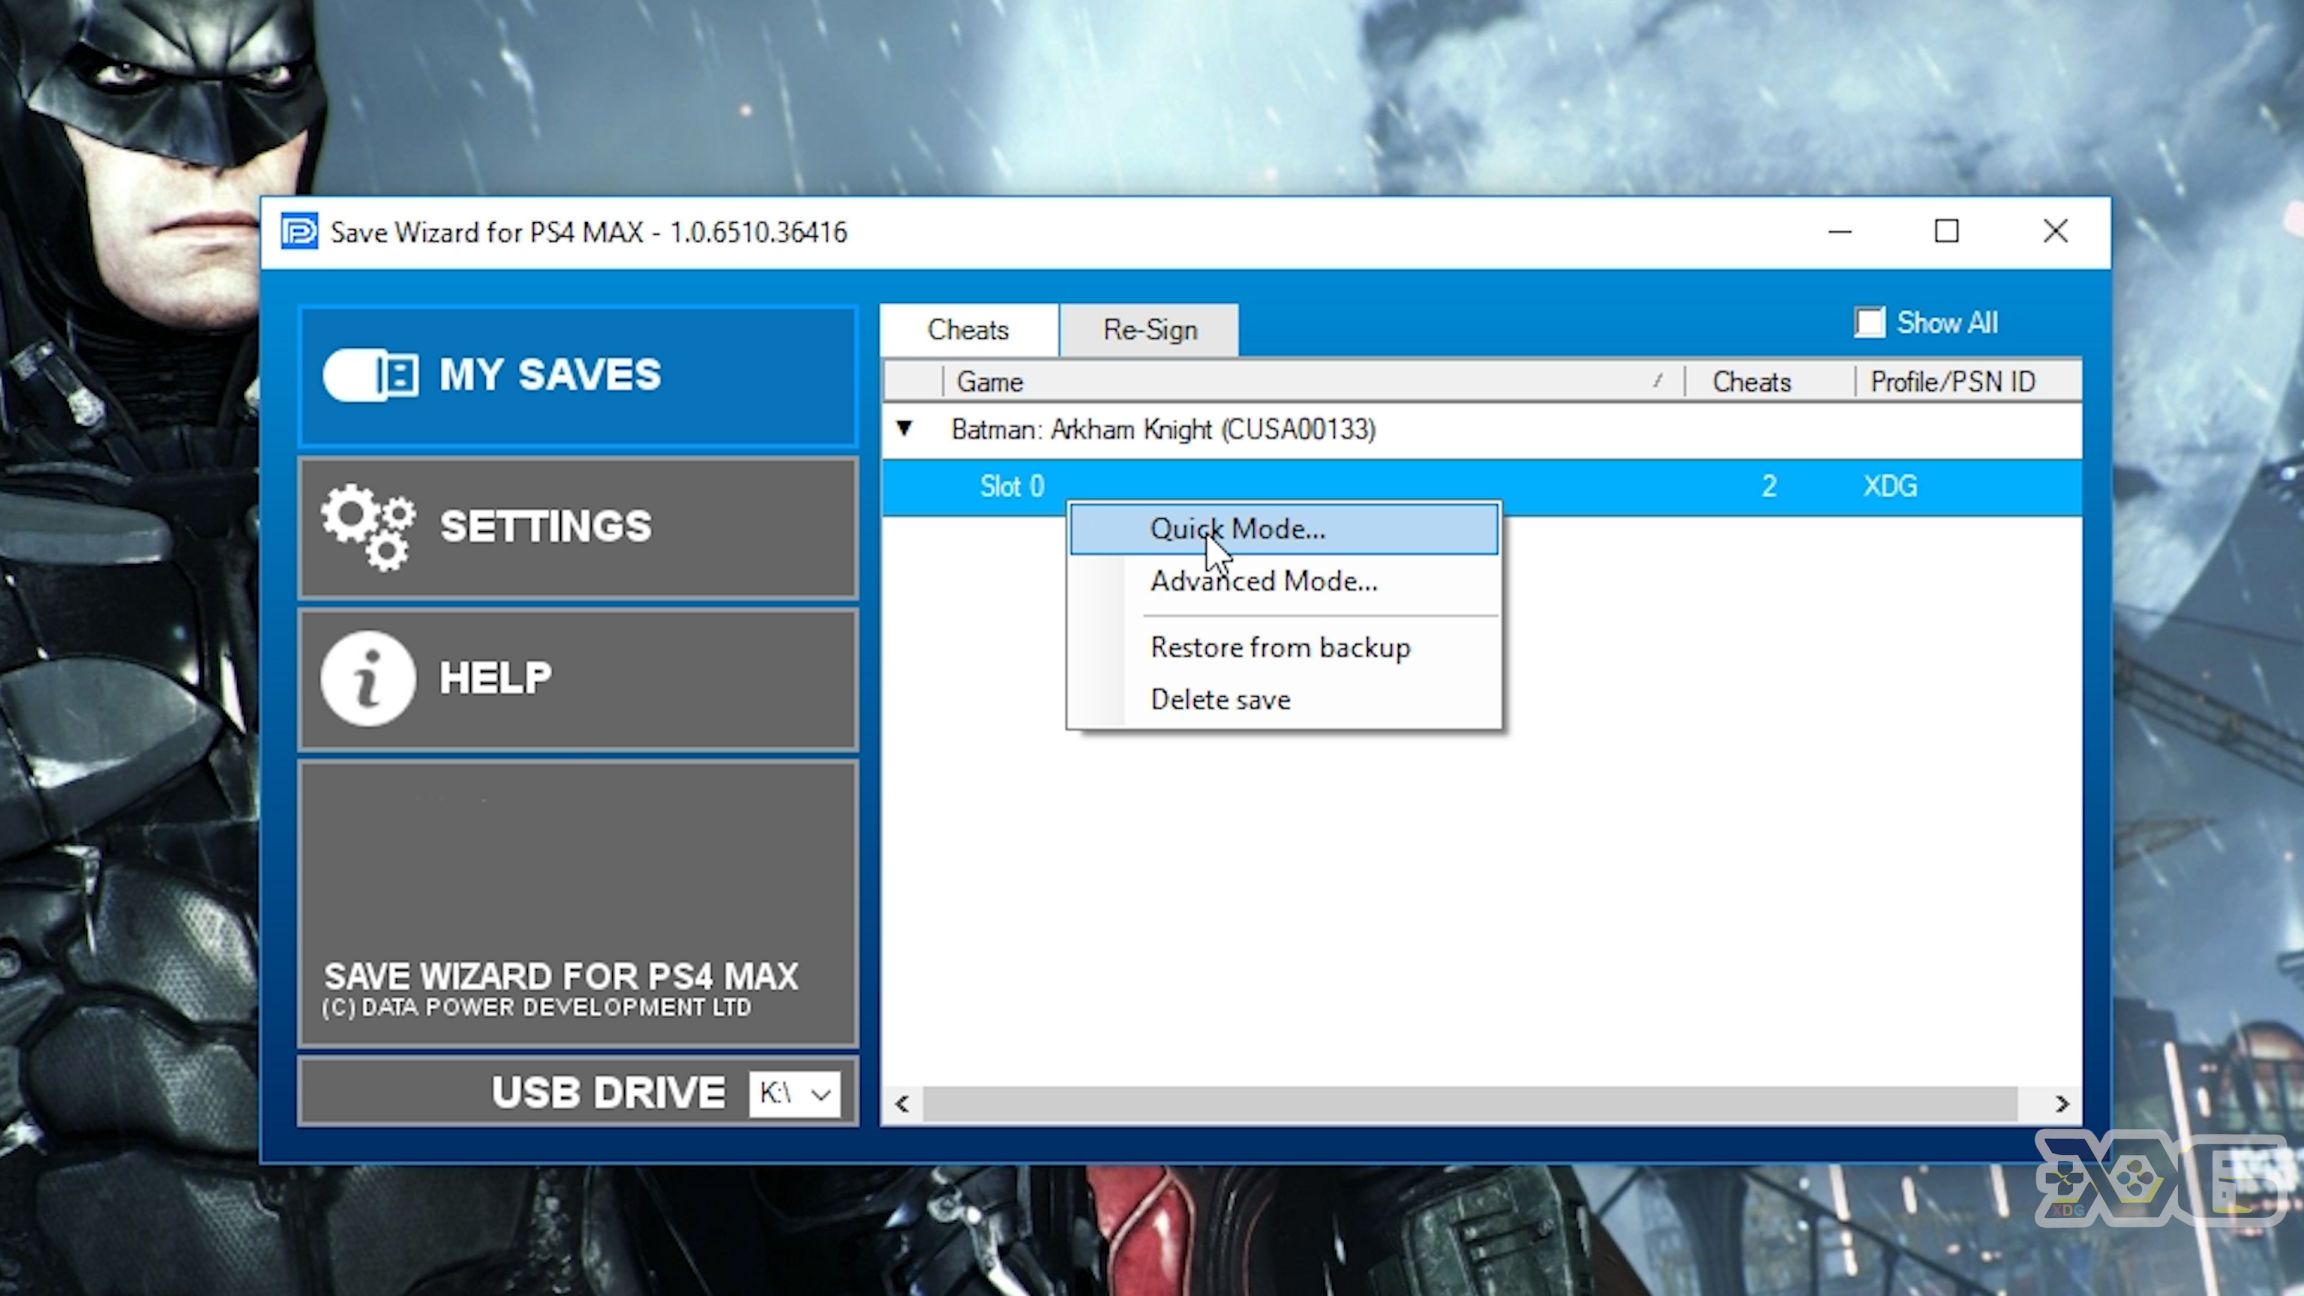Image resolution: width=2304 pixels, height=1296 pixels.
Task: Switch to the Re-Sign tab
Action: coord(1150,330)
